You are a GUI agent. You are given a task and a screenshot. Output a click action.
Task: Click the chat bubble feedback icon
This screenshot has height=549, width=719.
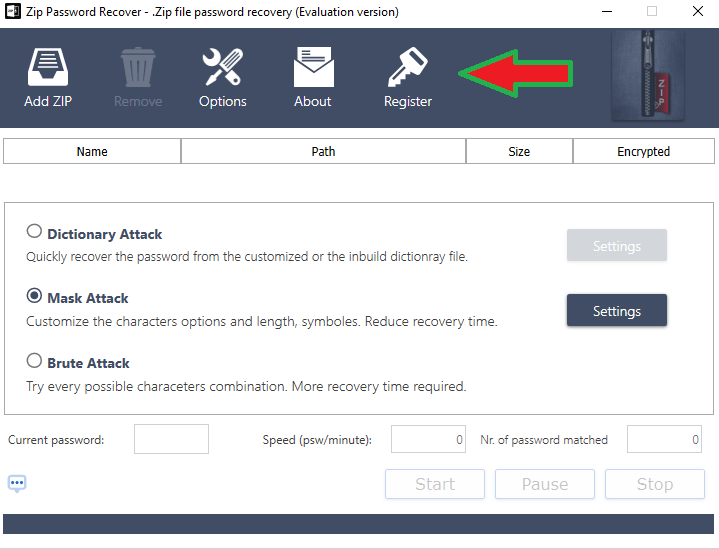(x=17, y=484)
